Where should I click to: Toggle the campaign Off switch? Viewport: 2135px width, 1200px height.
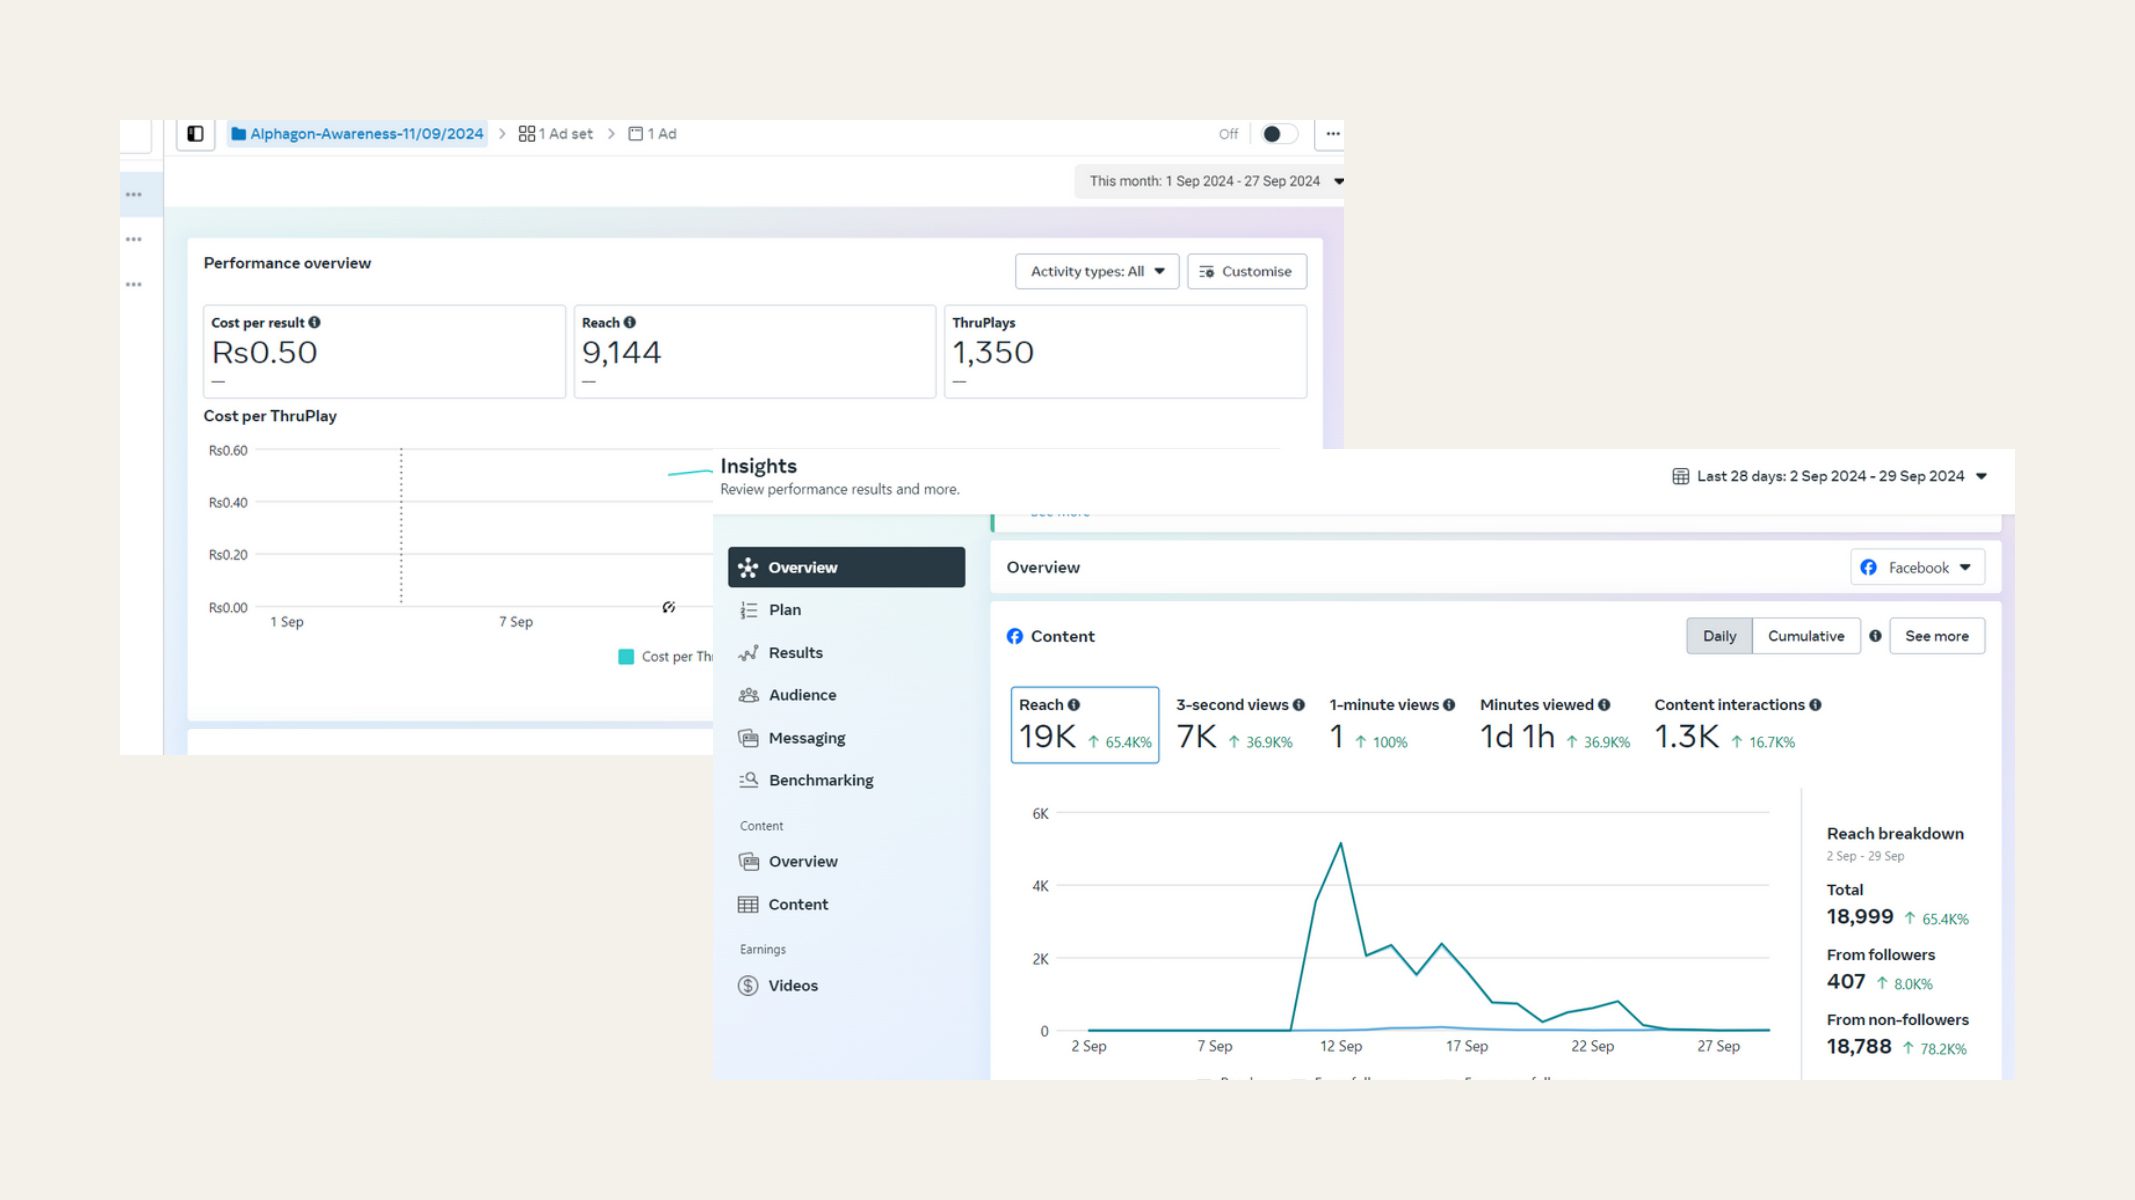click(x=1278, y=134)
